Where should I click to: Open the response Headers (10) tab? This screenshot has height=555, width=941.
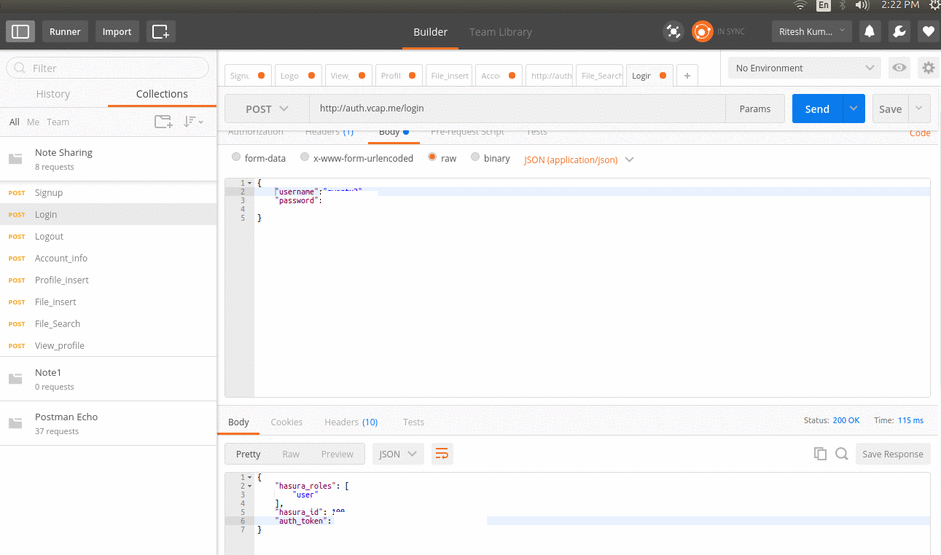pos(351,422)
